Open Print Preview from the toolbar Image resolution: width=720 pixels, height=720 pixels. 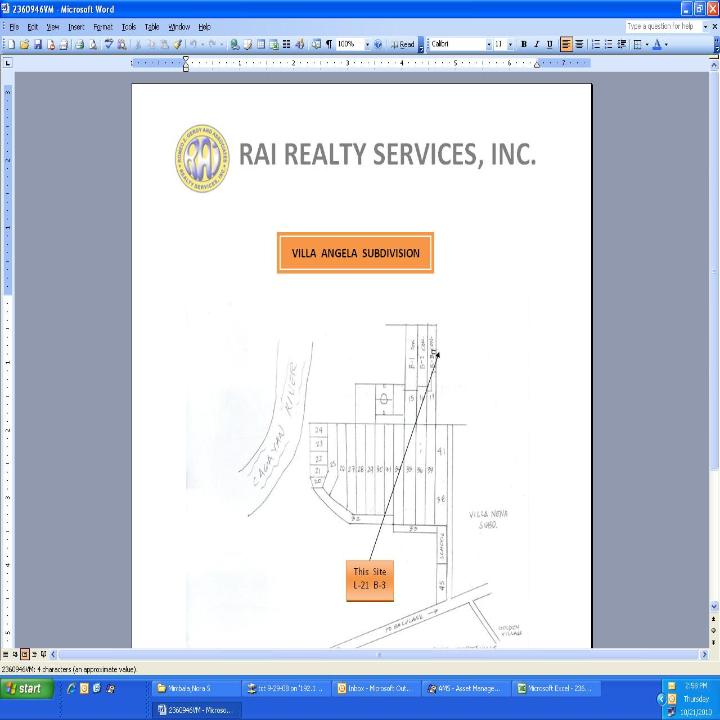93,45
